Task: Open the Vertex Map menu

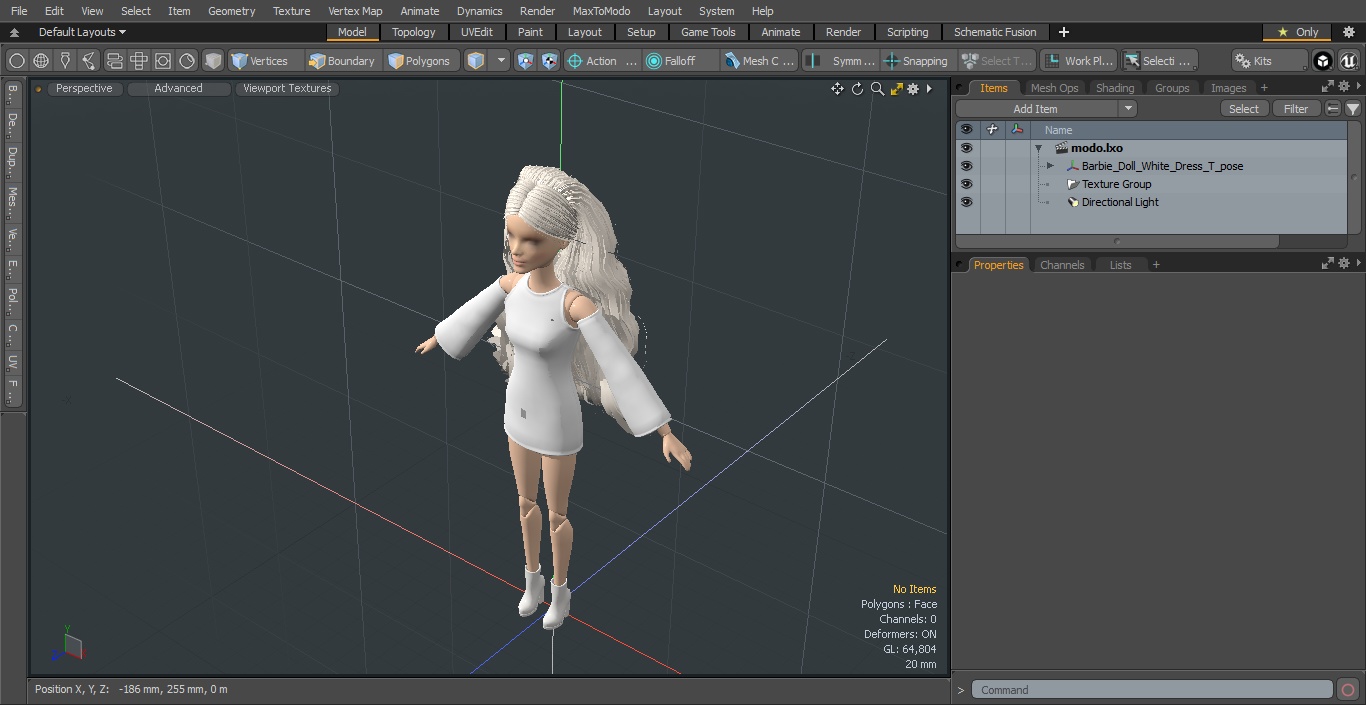Action: pyautogui.click(x=355, y=11)
